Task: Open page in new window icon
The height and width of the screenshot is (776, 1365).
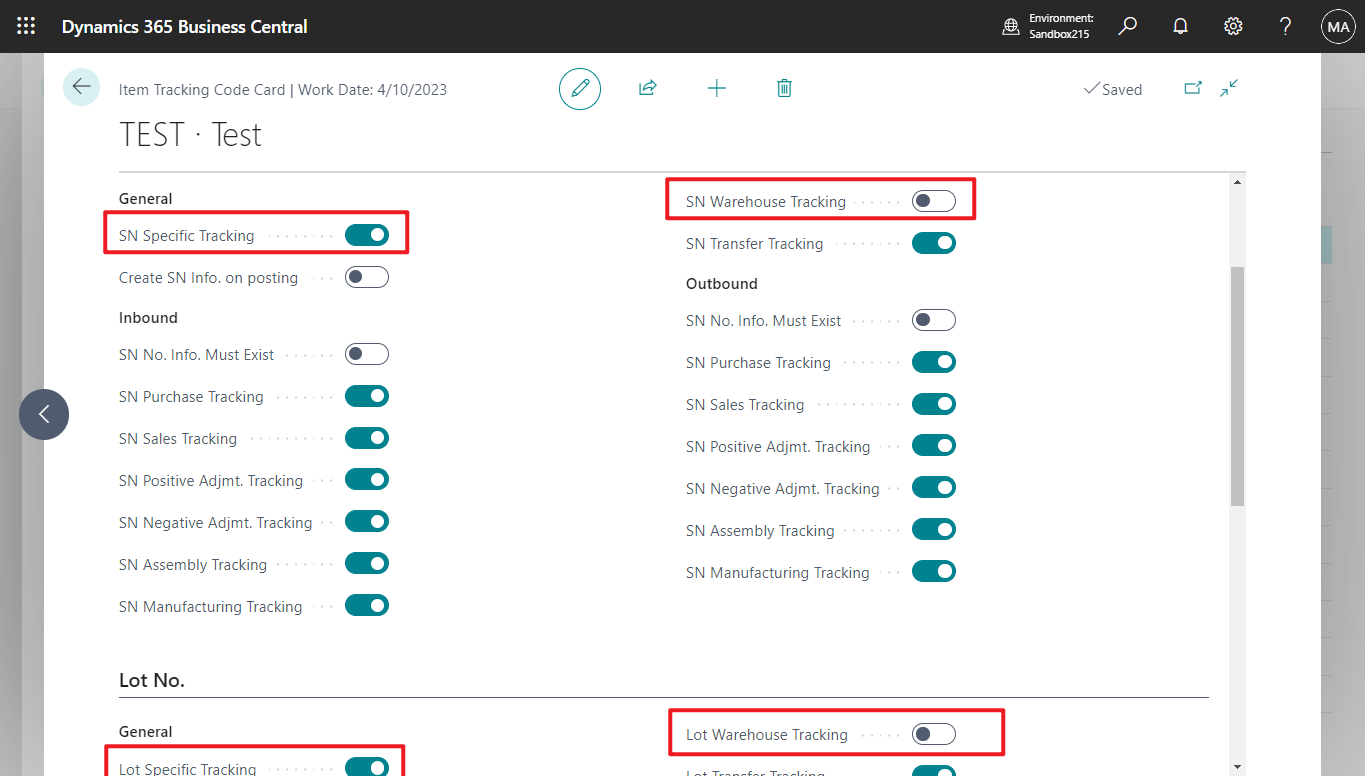Action: 1192,88
